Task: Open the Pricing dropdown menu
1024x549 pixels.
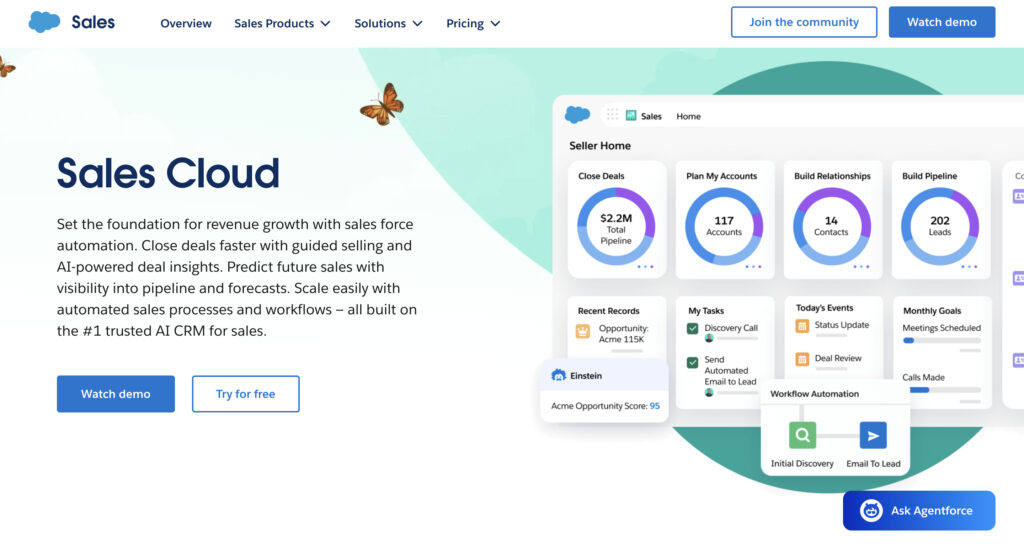Action: [473, 24]
